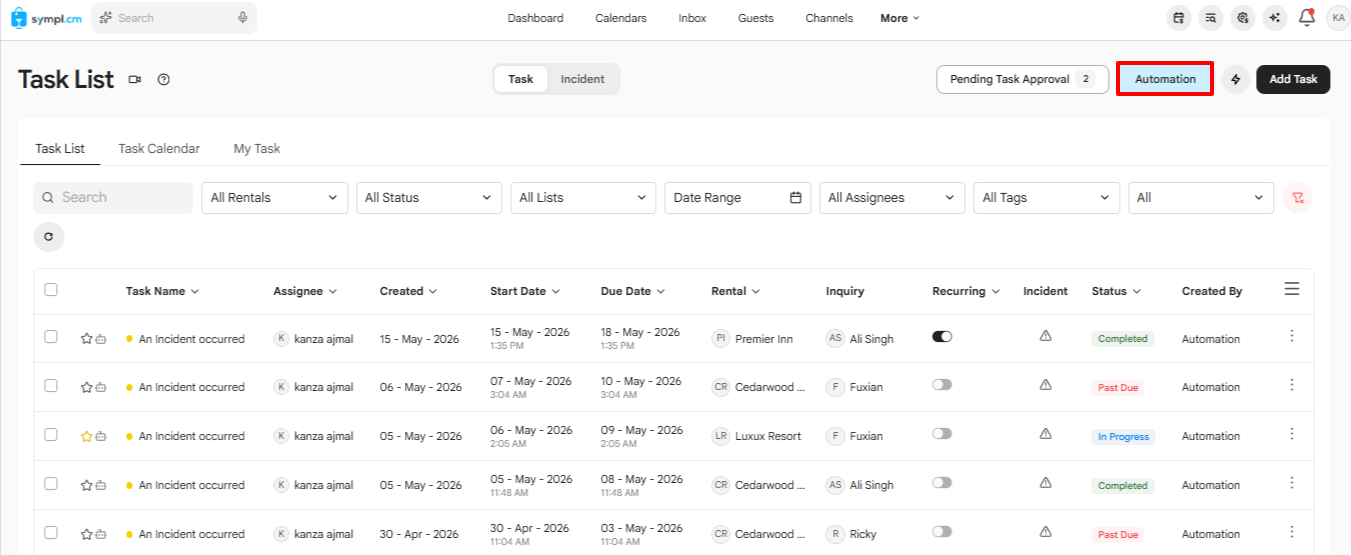1351x555 pixels.
Task: Check the Luxux Resort task row checkbox
Action: coord(51,433)
